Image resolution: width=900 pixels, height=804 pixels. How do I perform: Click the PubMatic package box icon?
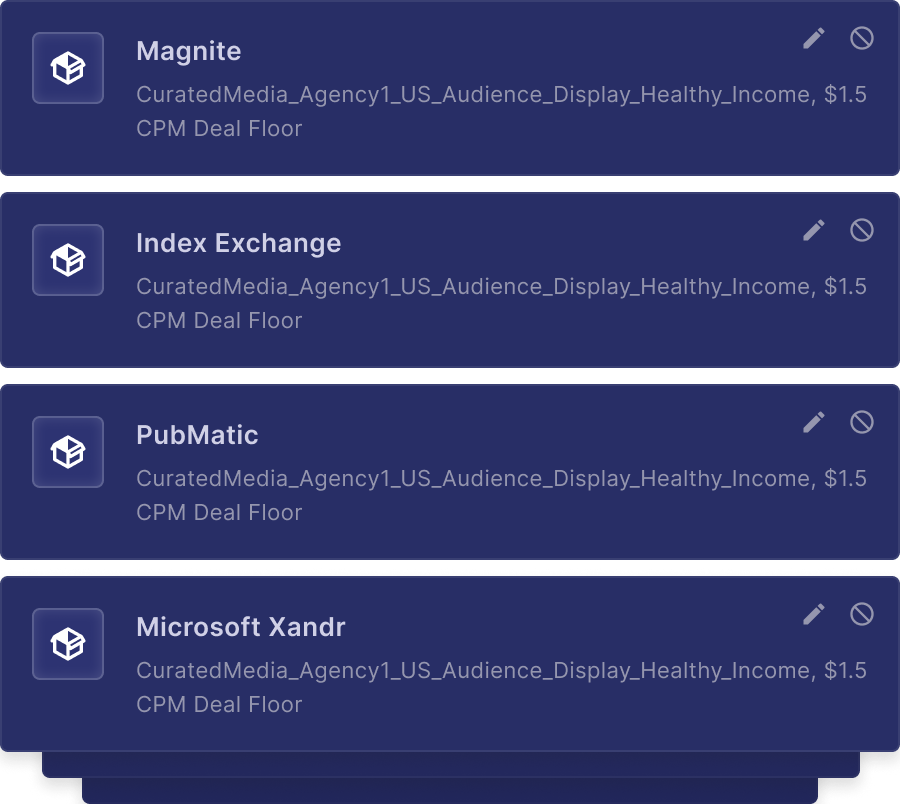tap(68, 452)
